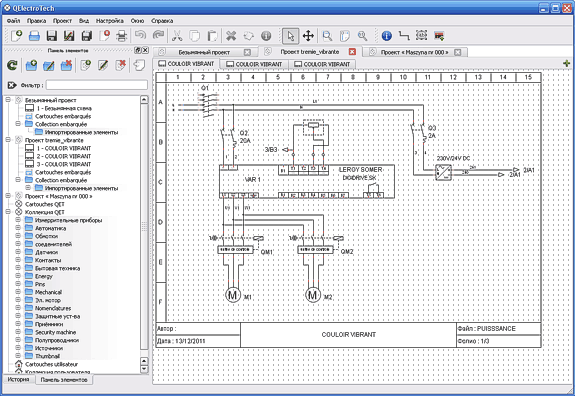575x396 pixels.
Task: Select motor M1 symbol in the diagram
Action: tap(232, 295)
